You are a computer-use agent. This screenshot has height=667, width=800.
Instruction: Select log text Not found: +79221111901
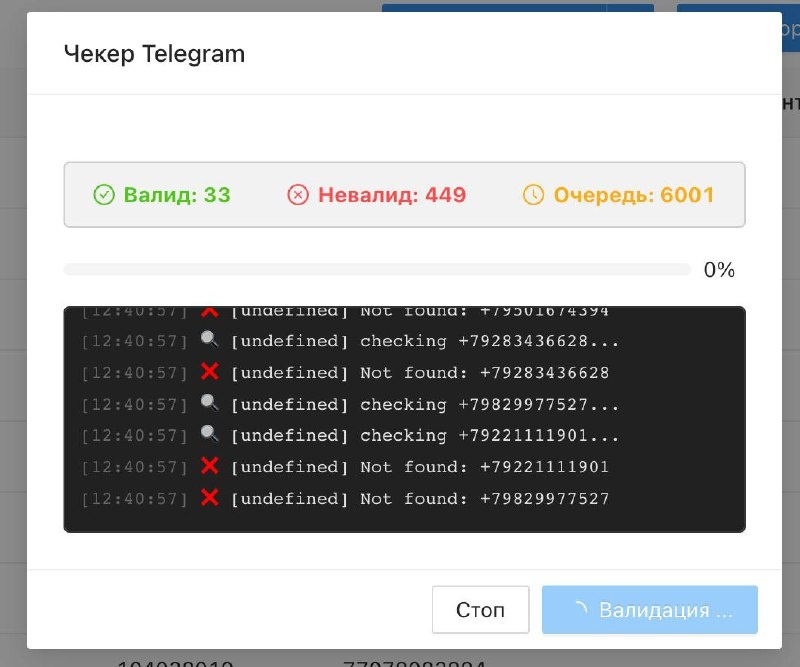click(485, 467)
